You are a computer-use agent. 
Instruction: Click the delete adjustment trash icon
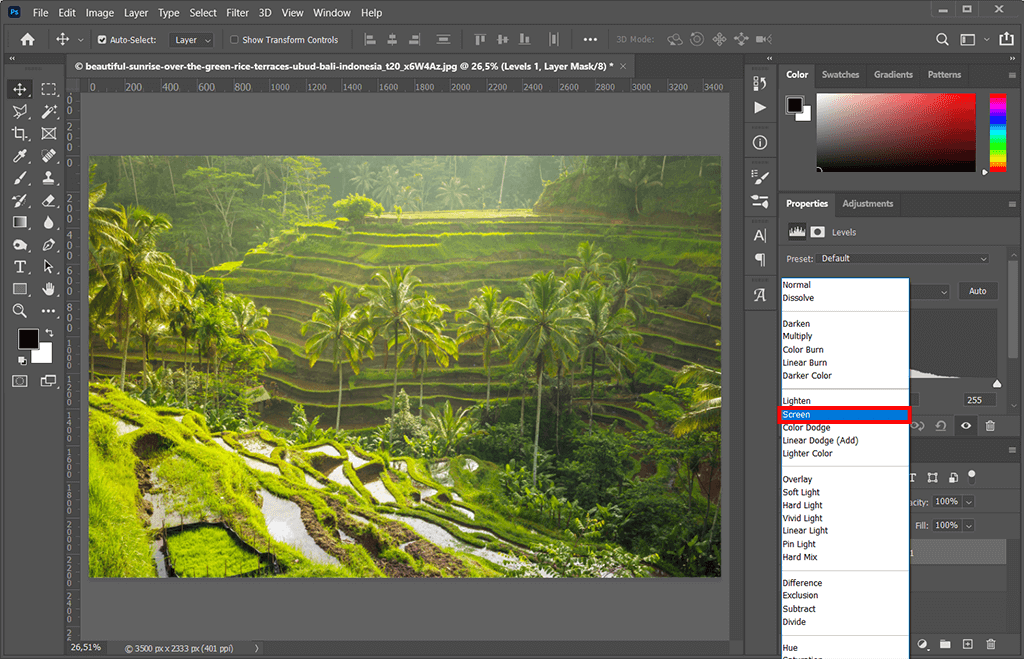(x=990, y=426)
